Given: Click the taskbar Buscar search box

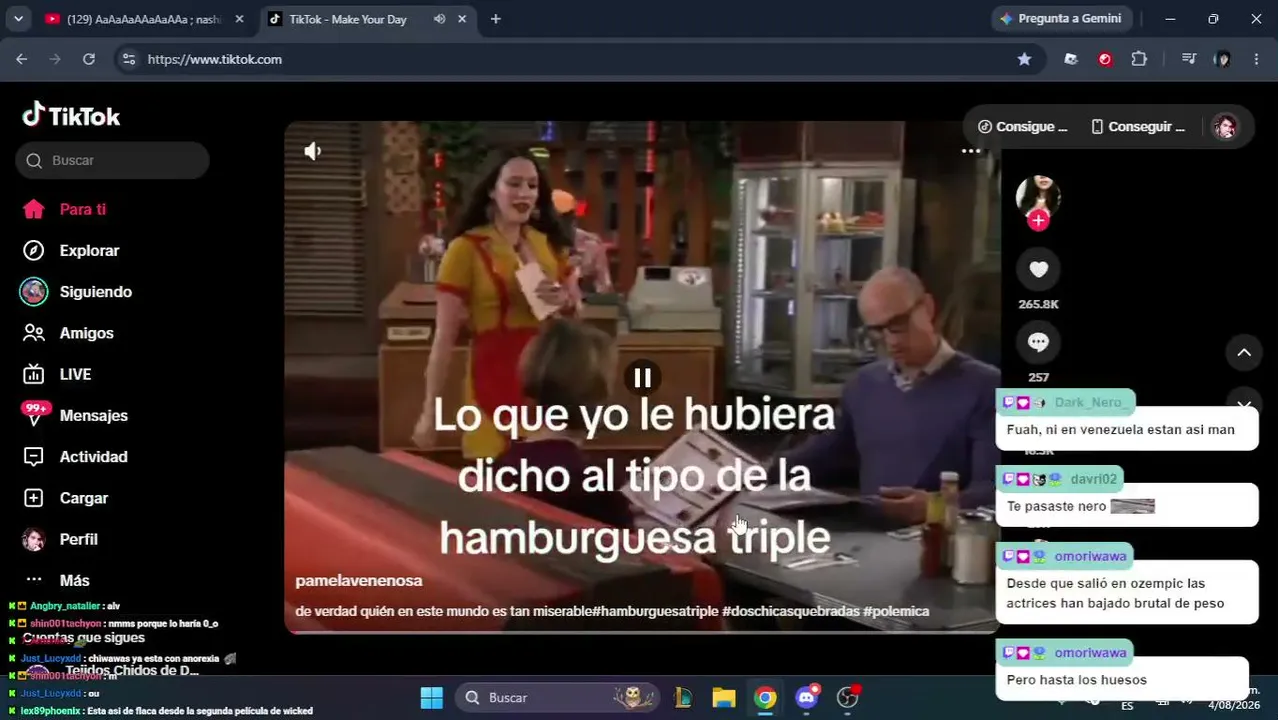Looking at the screenshot, I should pyautogui.click(x=557, y=697).
